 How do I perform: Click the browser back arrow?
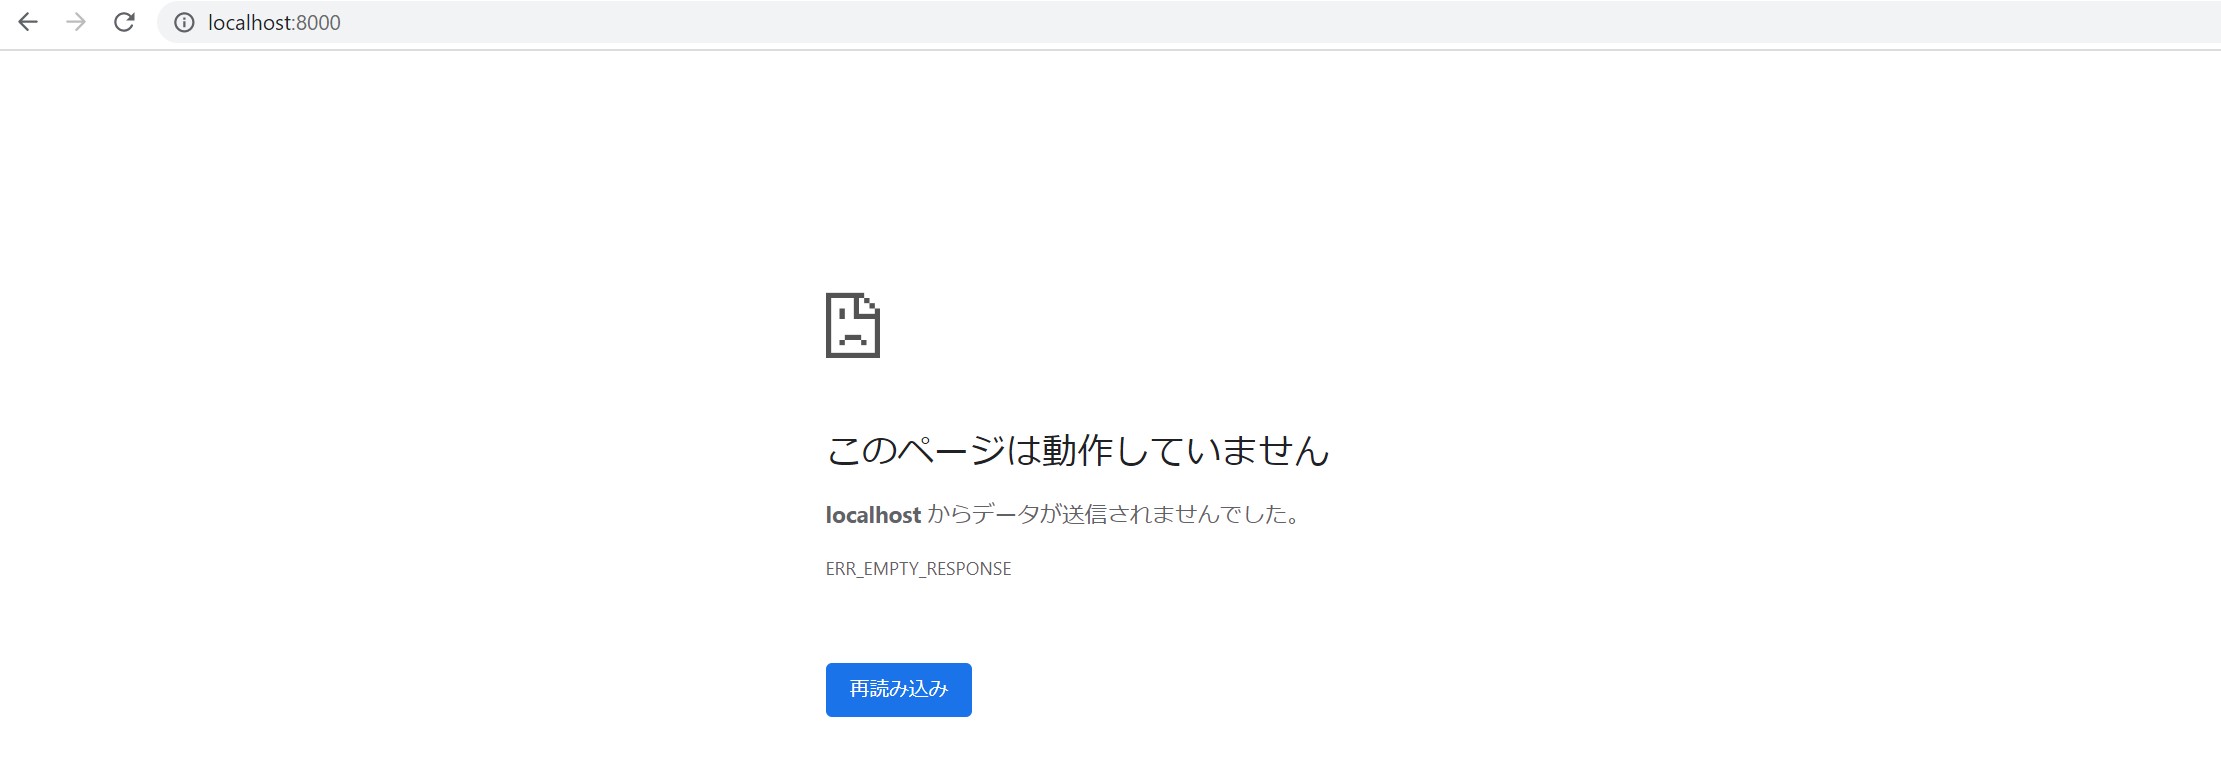tap(28, 22)
